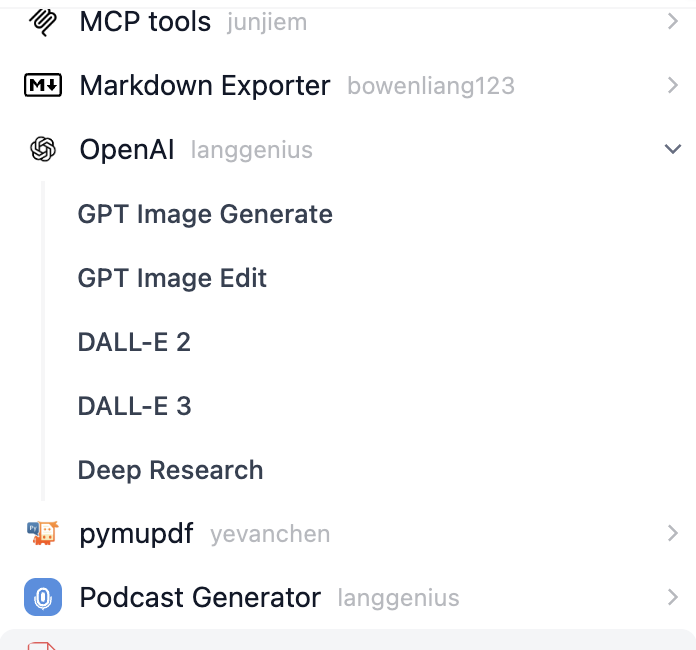Click the MCP tools plugin icon
The height and width of the screenshot is (650, 696).
[x=42, y=20]
